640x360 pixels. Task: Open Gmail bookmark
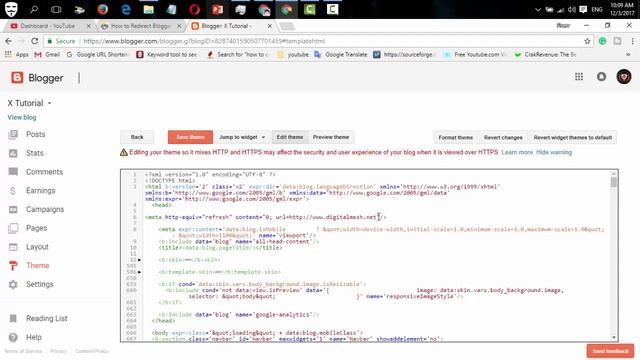[47, 54]
